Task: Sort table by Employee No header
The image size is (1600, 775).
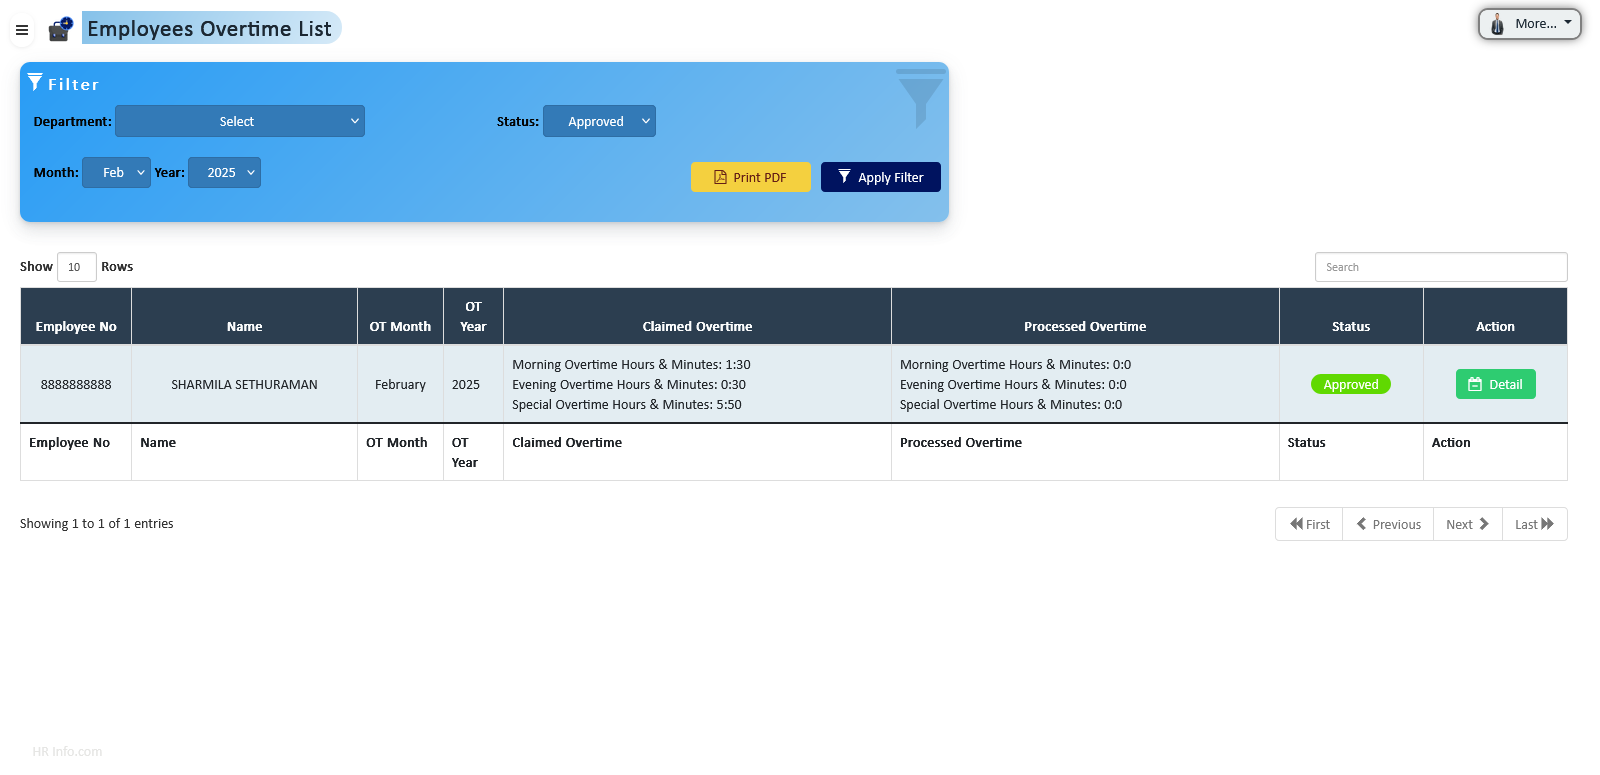Action: (x=76, y=326)
